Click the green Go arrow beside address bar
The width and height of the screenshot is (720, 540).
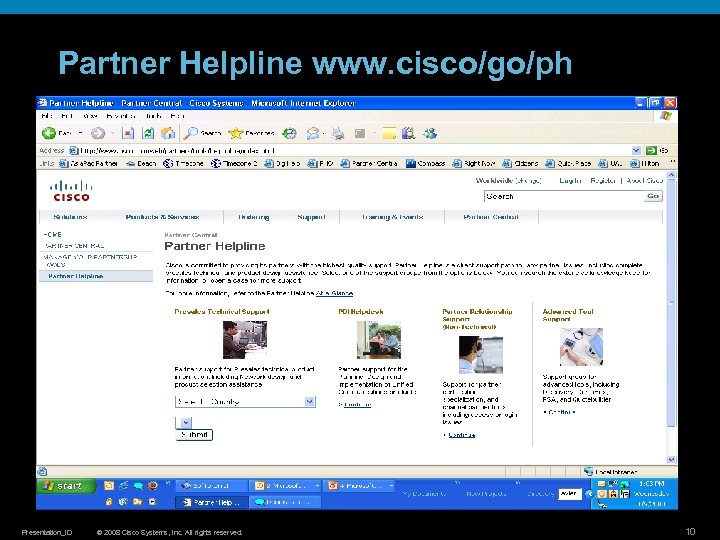651,150
